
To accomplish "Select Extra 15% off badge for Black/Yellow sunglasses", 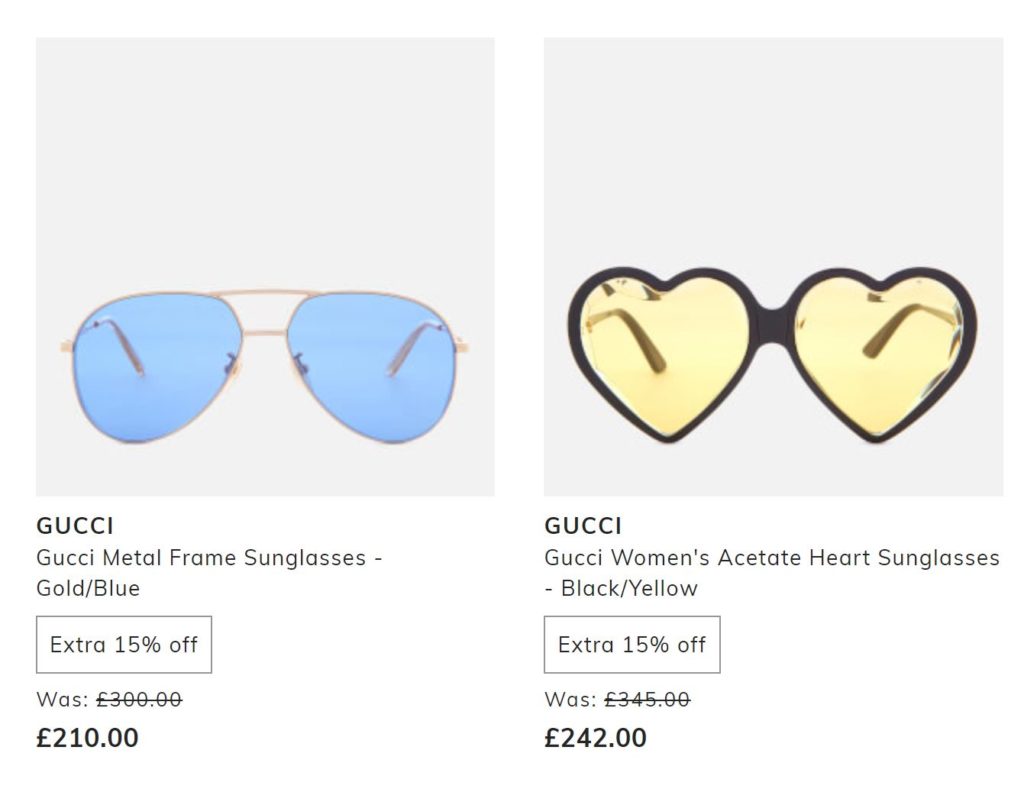I will (x=632, y=645).
